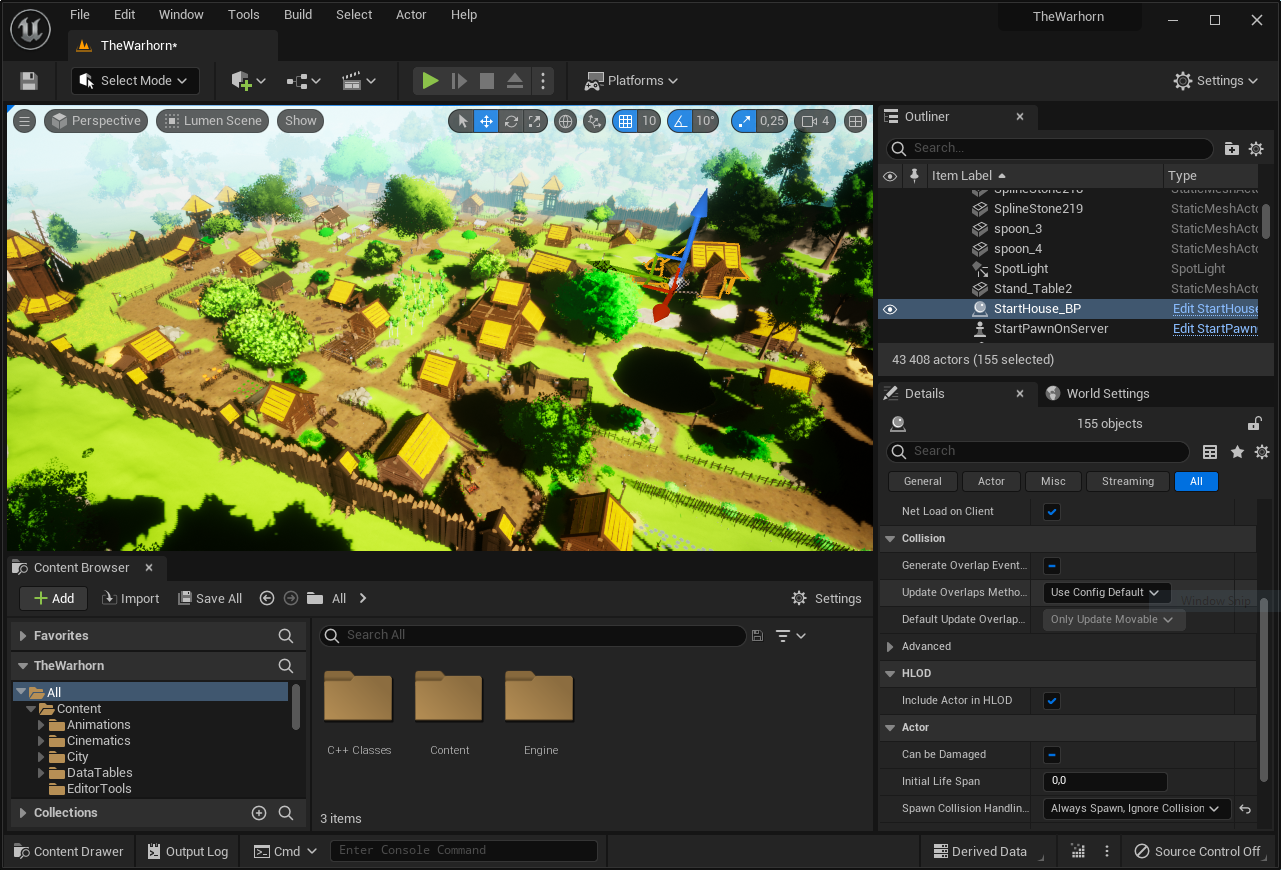Open Outliner settings gear
Screen dimensions: 1281x870
tap(1256, 149)
